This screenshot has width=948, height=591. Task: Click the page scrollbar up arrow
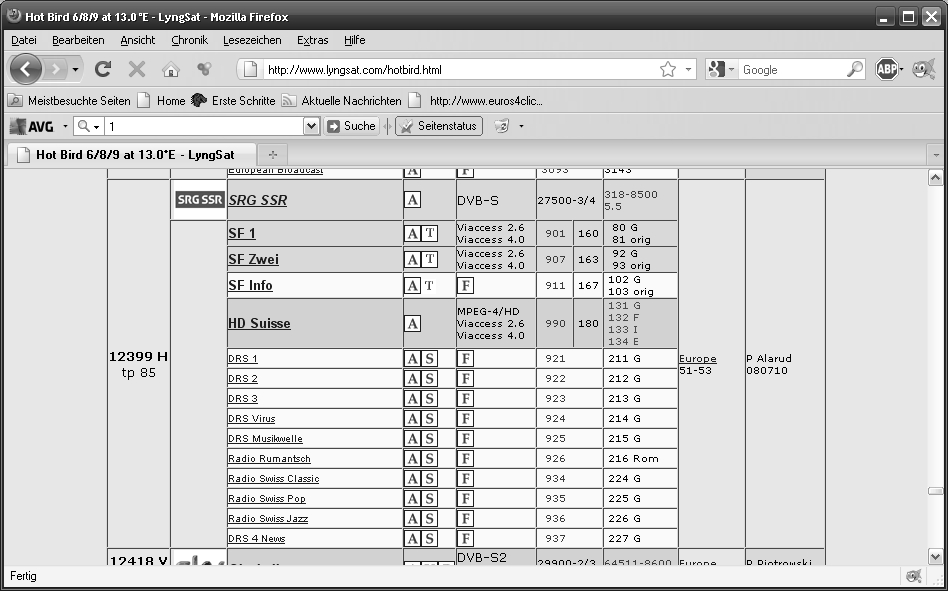point(935,178)
